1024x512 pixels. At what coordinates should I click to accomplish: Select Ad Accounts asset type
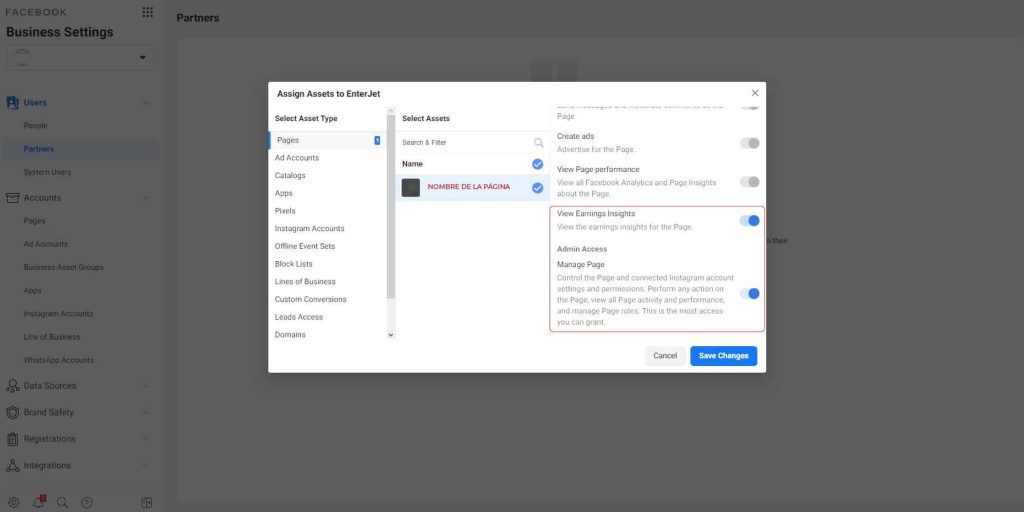(297, 158)
